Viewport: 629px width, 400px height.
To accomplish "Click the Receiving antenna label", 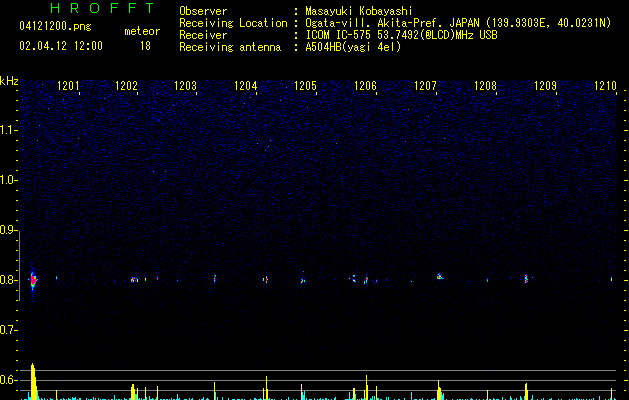I will (x=230, y=47).
